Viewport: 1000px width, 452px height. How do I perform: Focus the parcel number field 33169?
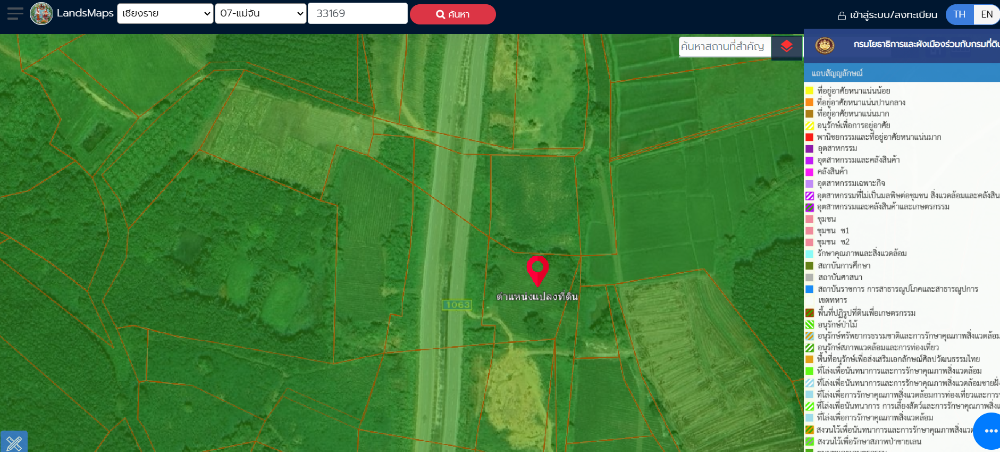tap(358, 13)
